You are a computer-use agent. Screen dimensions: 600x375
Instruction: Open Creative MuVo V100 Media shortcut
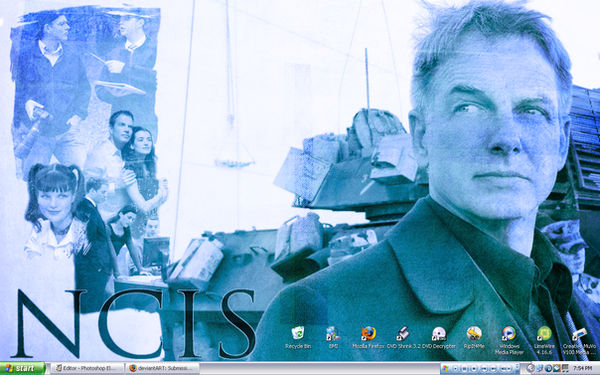579,340
